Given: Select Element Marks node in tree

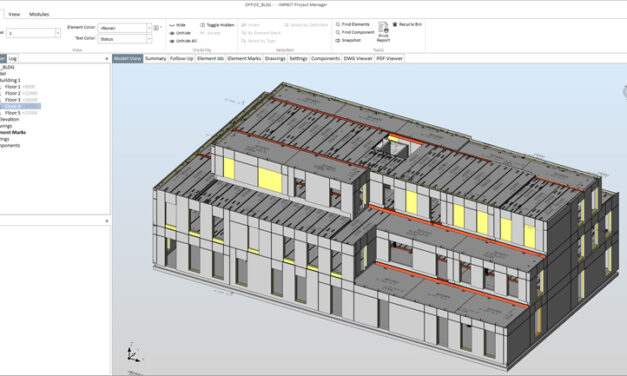Looking at the screenshot, I should click(x=13, y=132).
